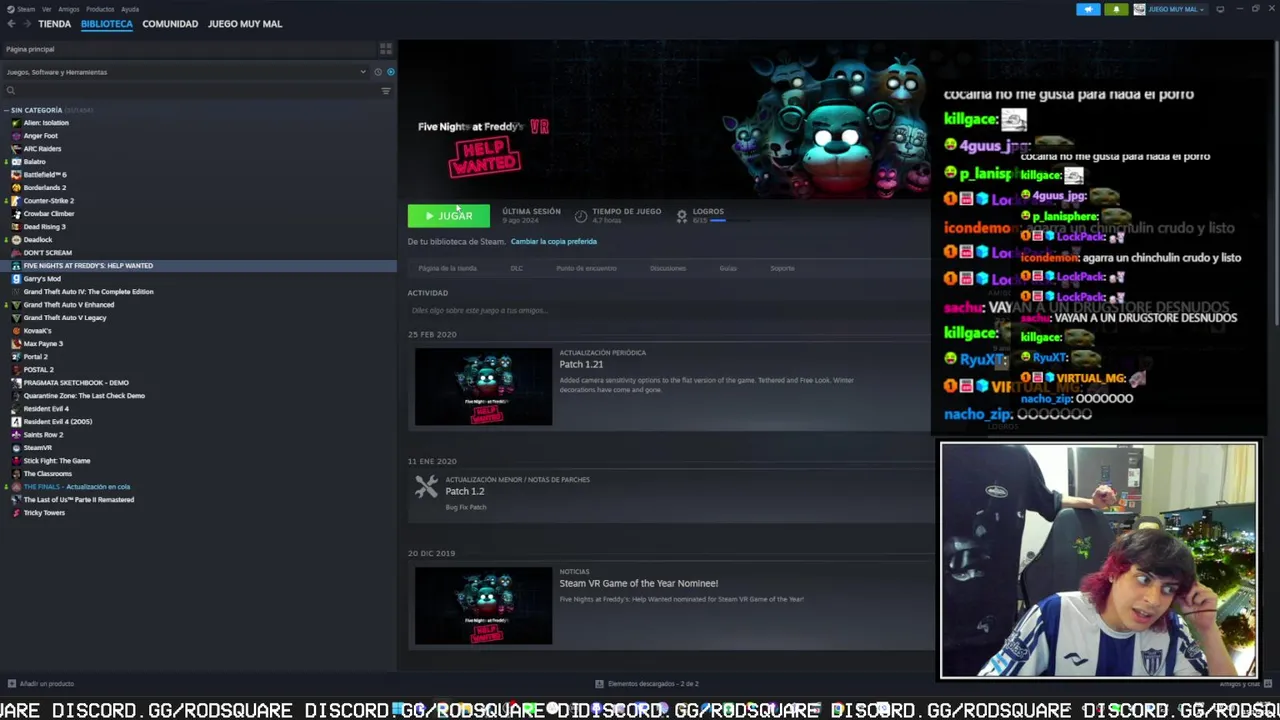Go back with the left arrow

pos(11,24)
